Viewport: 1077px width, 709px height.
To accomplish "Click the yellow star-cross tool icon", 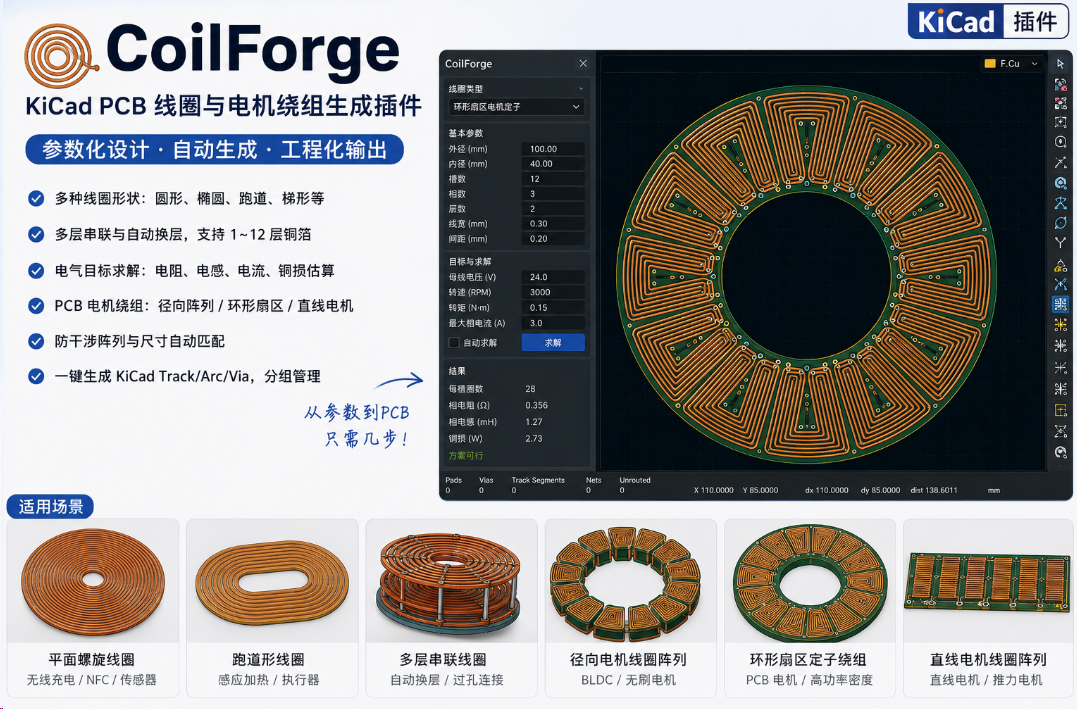I will tap(1061, 324).
